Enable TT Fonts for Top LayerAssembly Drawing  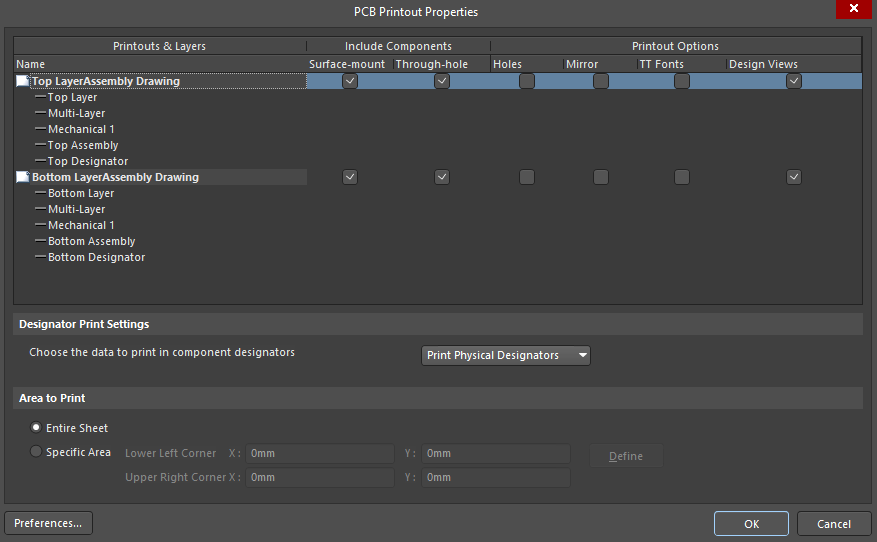(682, 81)
